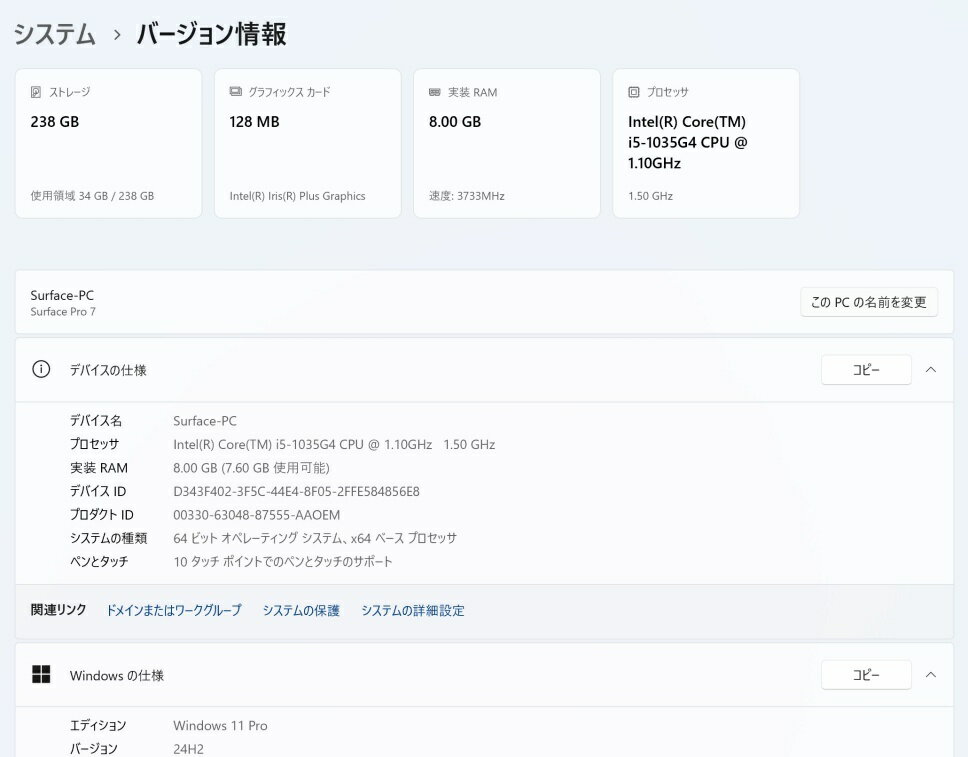Open システムの保護 link
Image resolution: width=968 pixels, height=757 pixels.
(301, 610)
